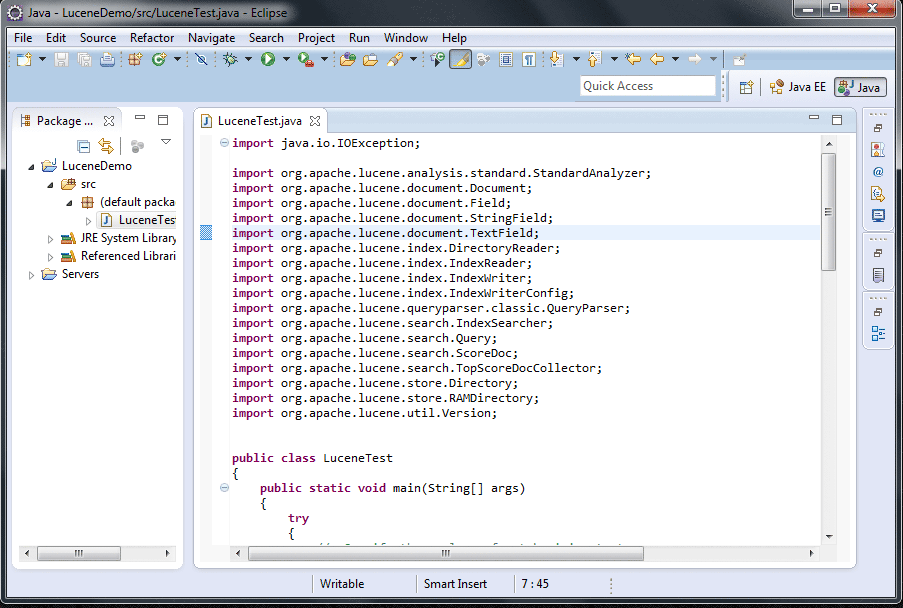Select the Java perspective button
This screenshot has height=608, width=903.
[860, 87]
